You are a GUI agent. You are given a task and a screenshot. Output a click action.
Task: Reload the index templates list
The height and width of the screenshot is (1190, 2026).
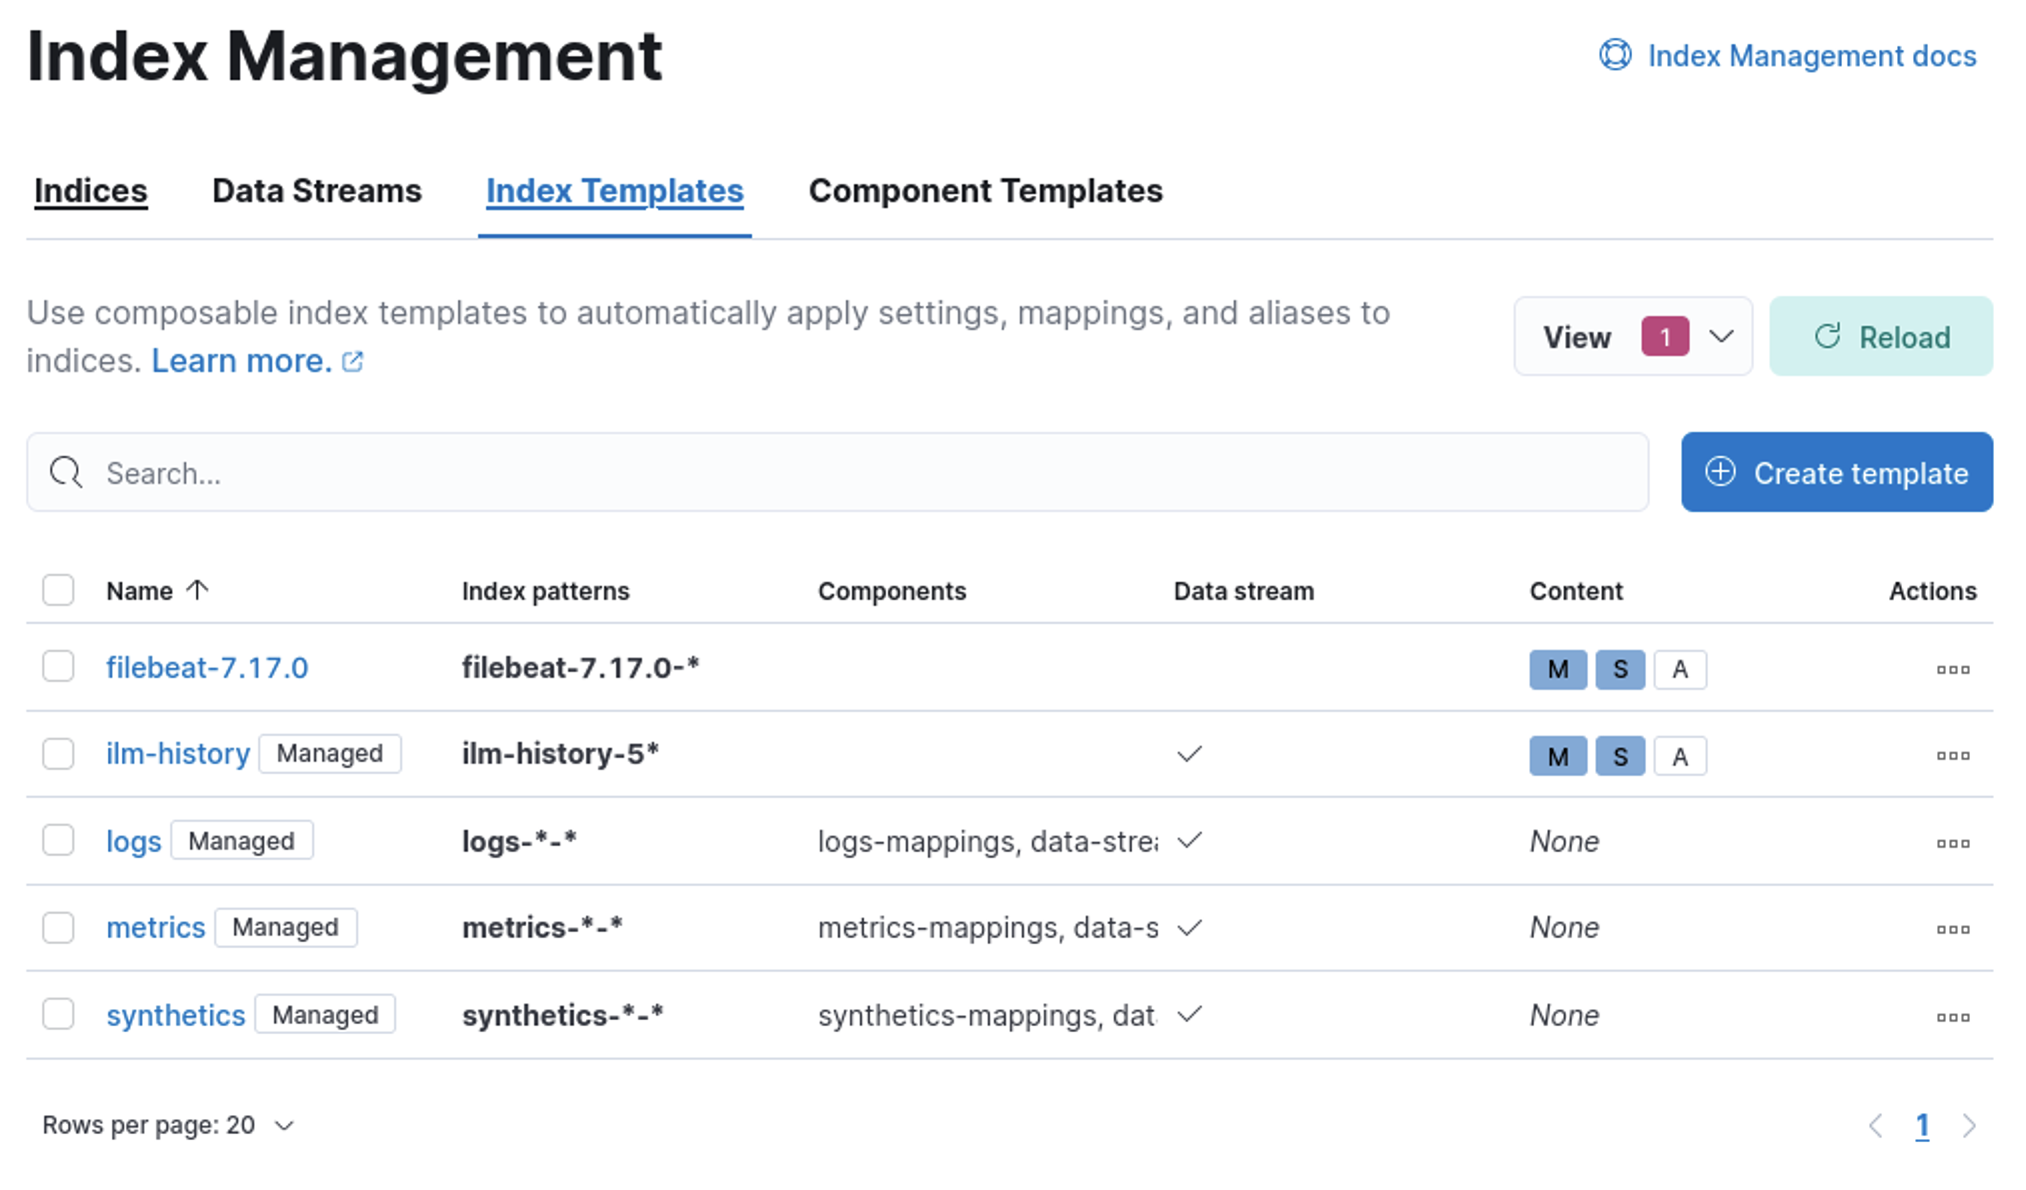(x=1880, y=337)
